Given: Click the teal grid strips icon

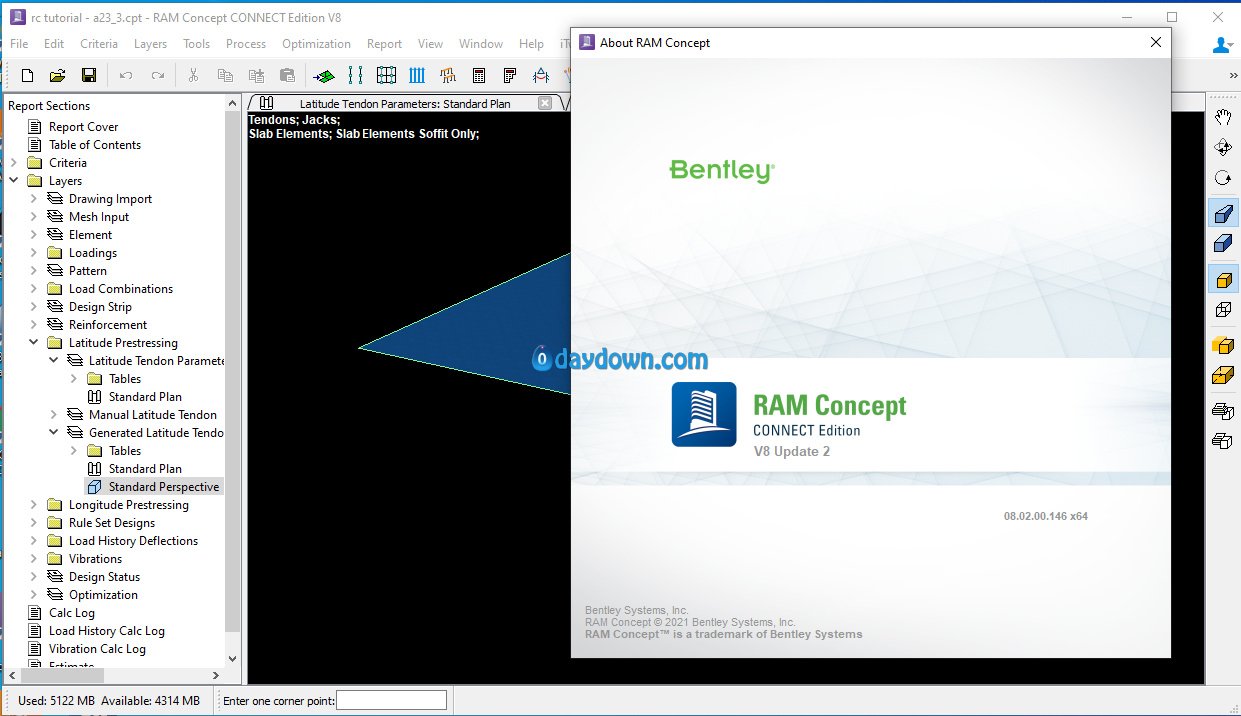Looking at the screenshot, I should (386, 75).
